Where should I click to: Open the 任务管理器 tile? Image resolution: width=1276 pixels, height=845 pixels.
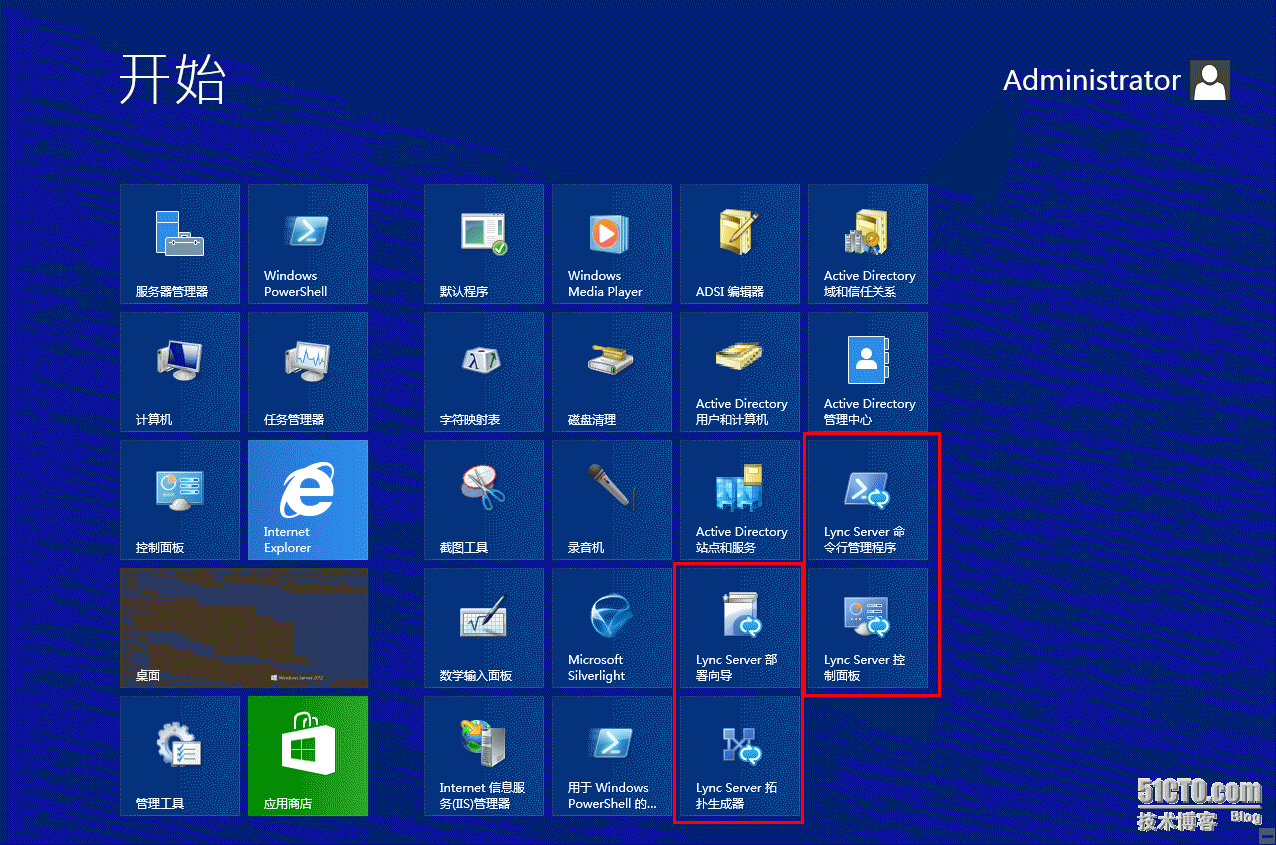(308, 372)
